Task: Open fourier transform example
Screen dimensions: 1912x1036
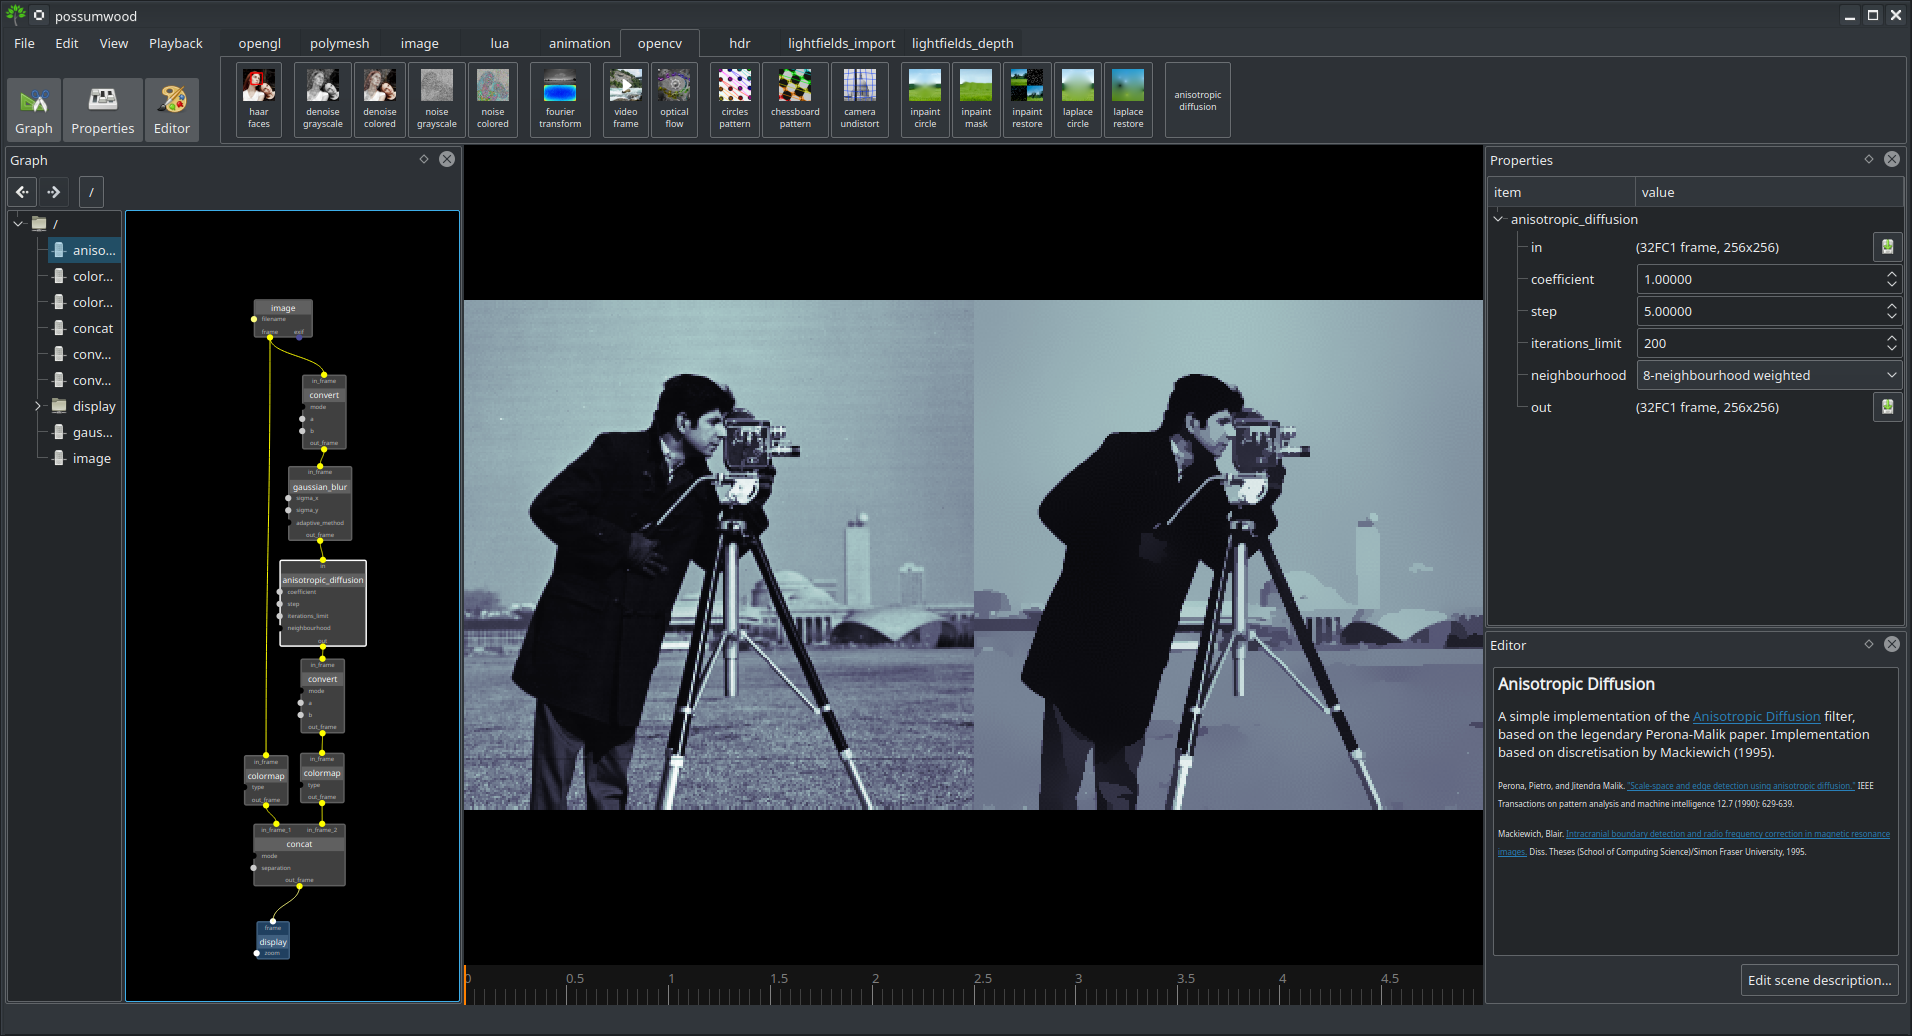Action: coord(560,99)
